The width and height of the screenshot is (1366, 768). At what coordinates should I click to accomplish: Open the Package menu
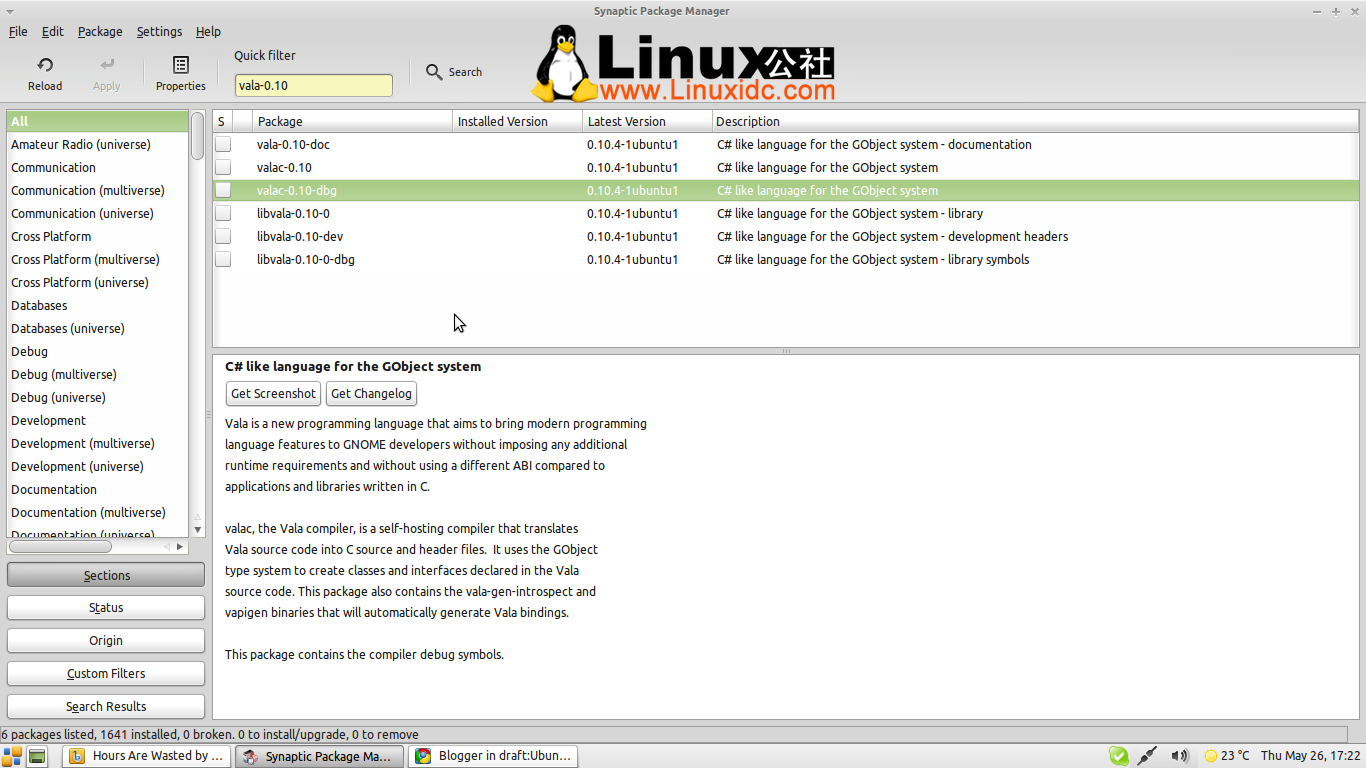(100, 32)
